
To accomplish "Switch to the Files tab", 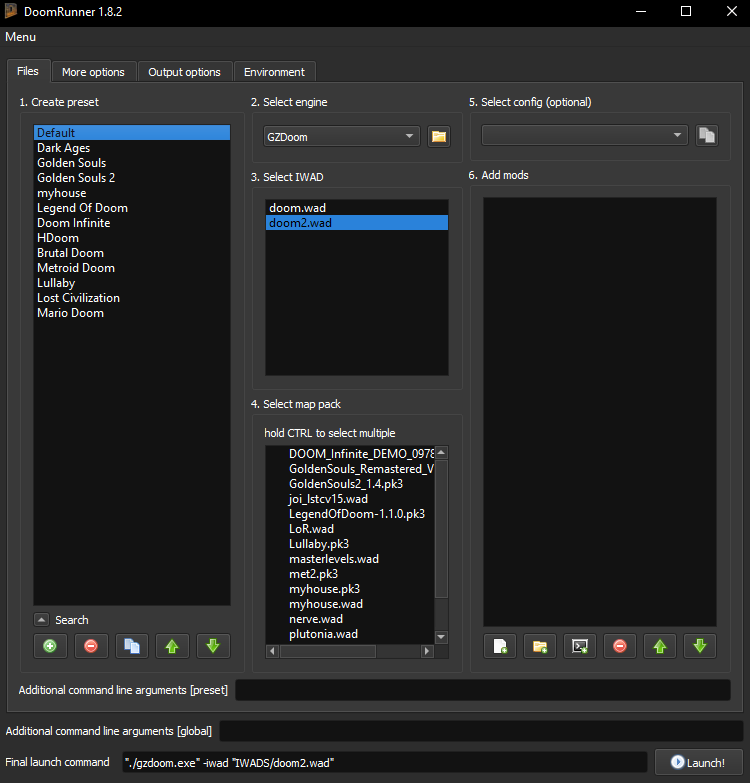I will 28,71.
